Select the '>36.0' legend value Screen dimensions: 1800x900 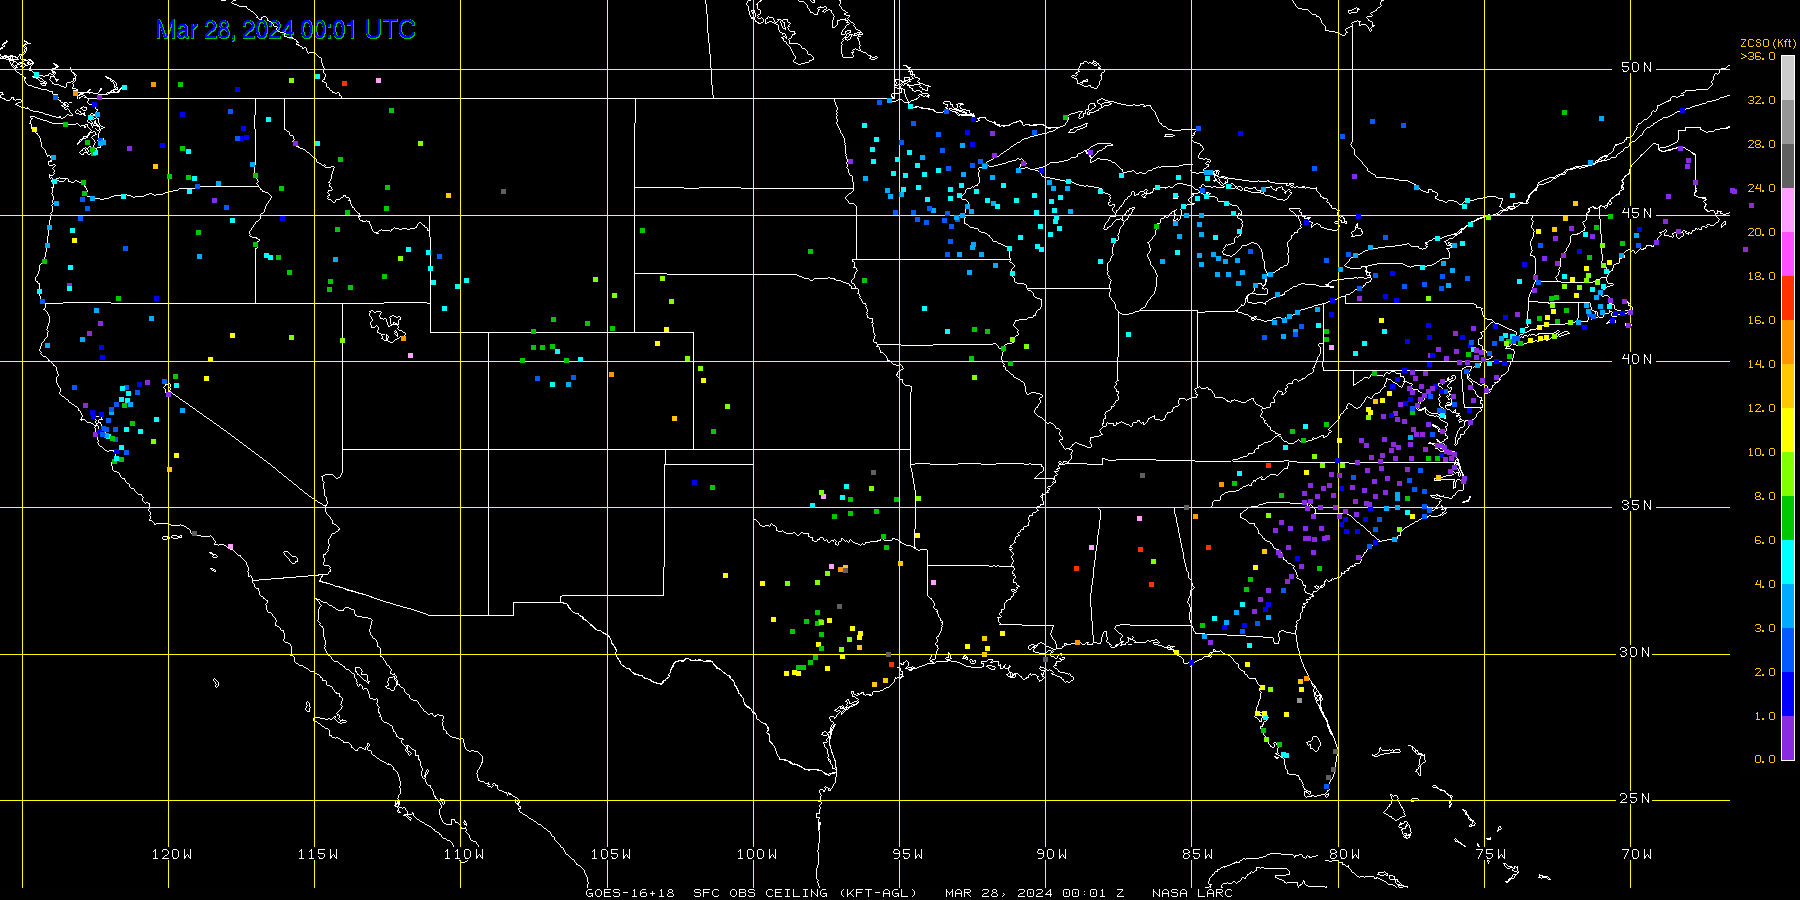pos(1758,56)
